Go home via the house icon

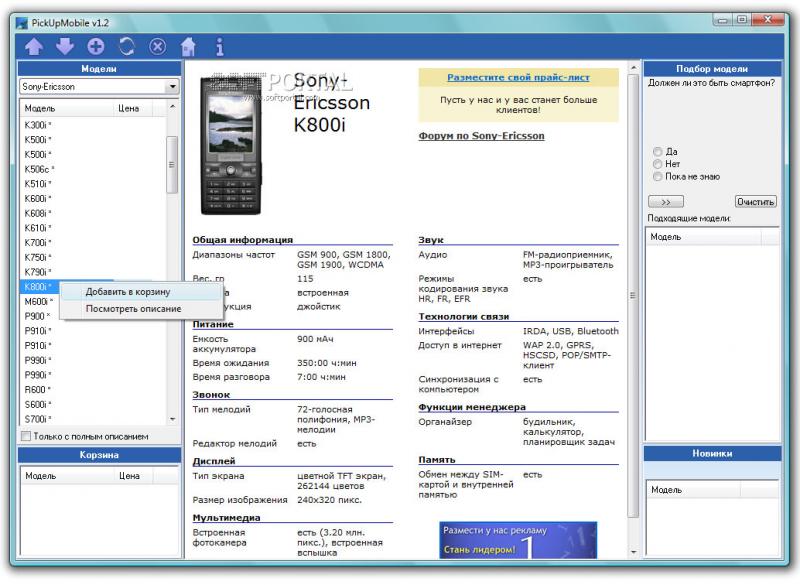click(188, 47)
